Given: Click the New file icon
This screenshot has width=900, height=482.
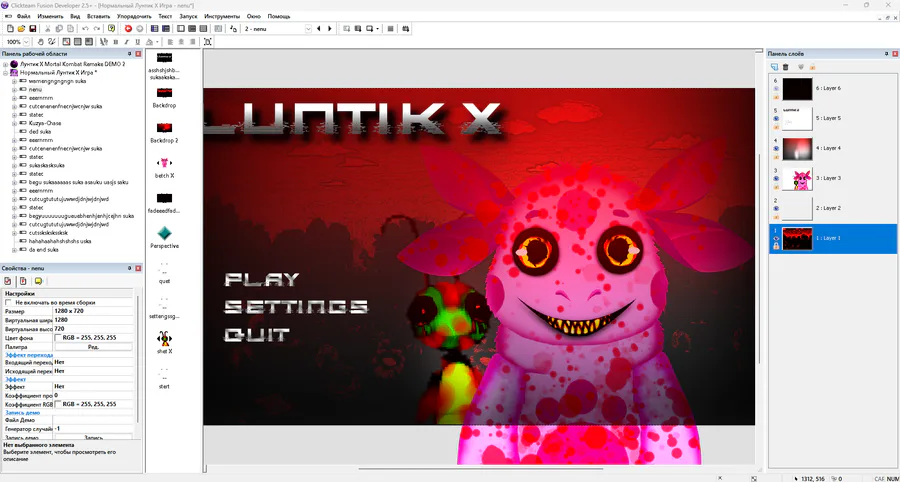Looking at the screenshot, I should (x=10, y=28).
